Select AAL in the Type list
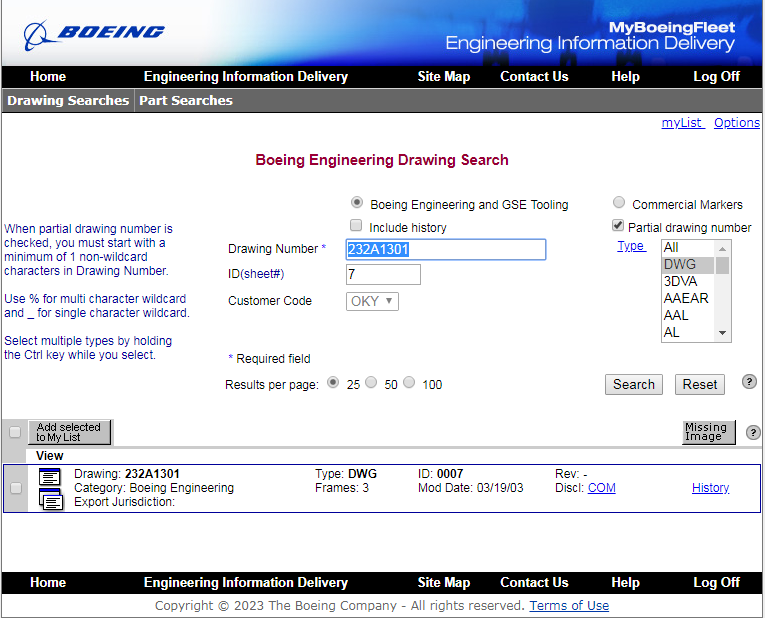 (x=688, y=315)
